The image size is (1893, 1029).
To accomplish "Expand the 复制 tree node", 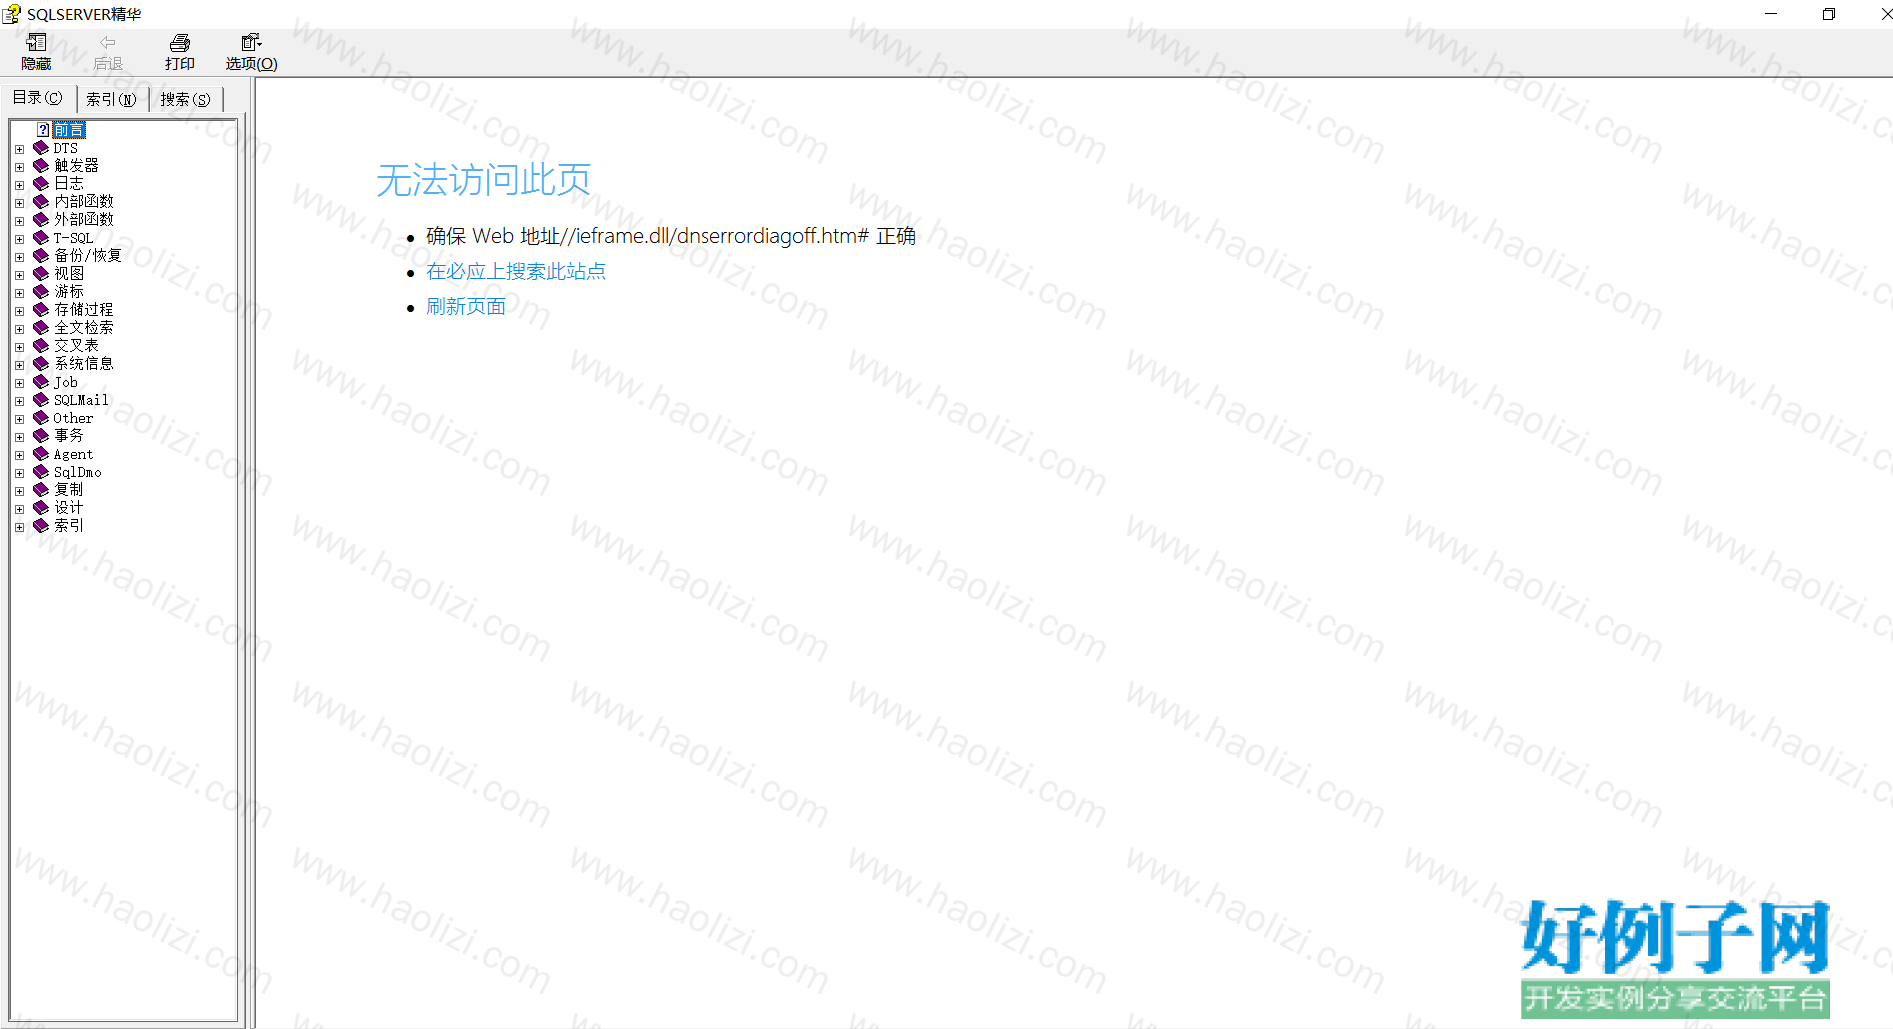I will pos(19,491).
